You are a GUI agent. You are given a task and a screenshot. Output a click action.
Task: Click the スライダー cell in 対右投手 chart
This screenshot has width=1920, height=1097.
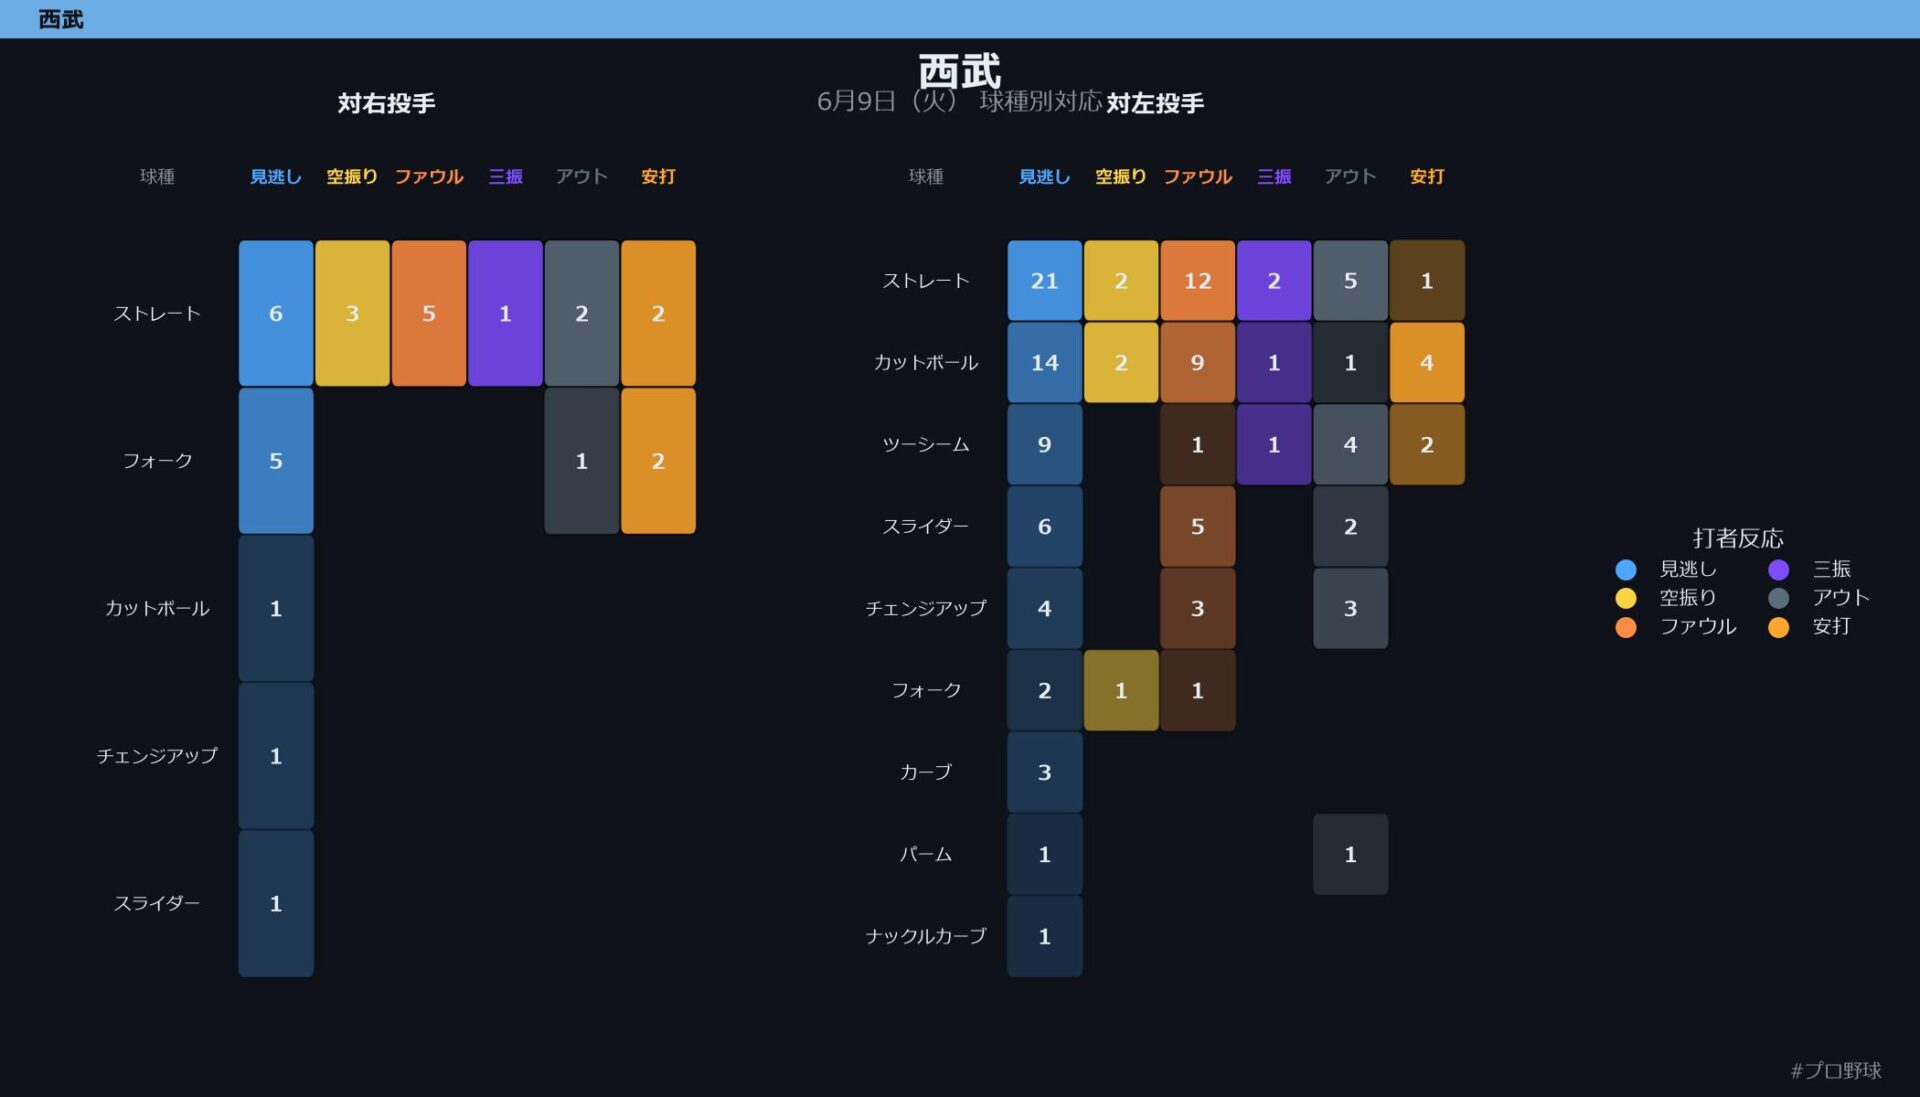click(x=276, y=903)
